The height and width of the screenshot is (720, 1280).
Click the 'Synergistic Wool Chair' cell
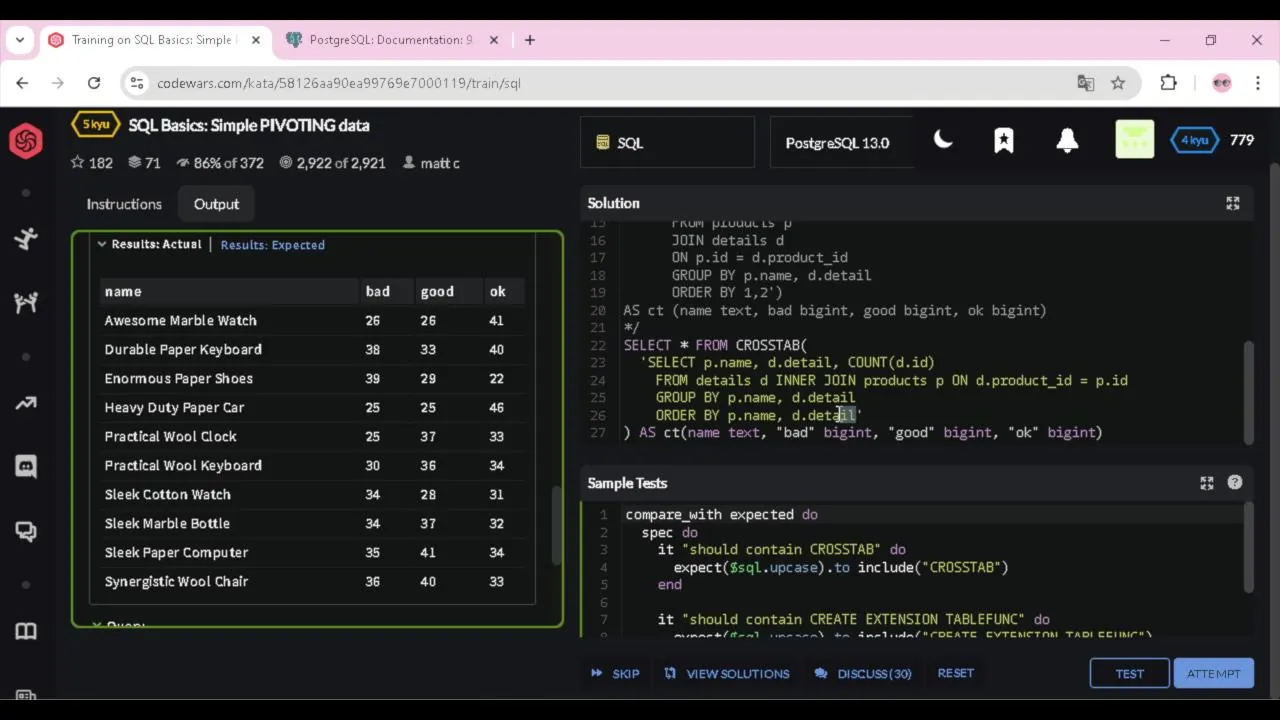pyautogui.click(x=176, y=582)
